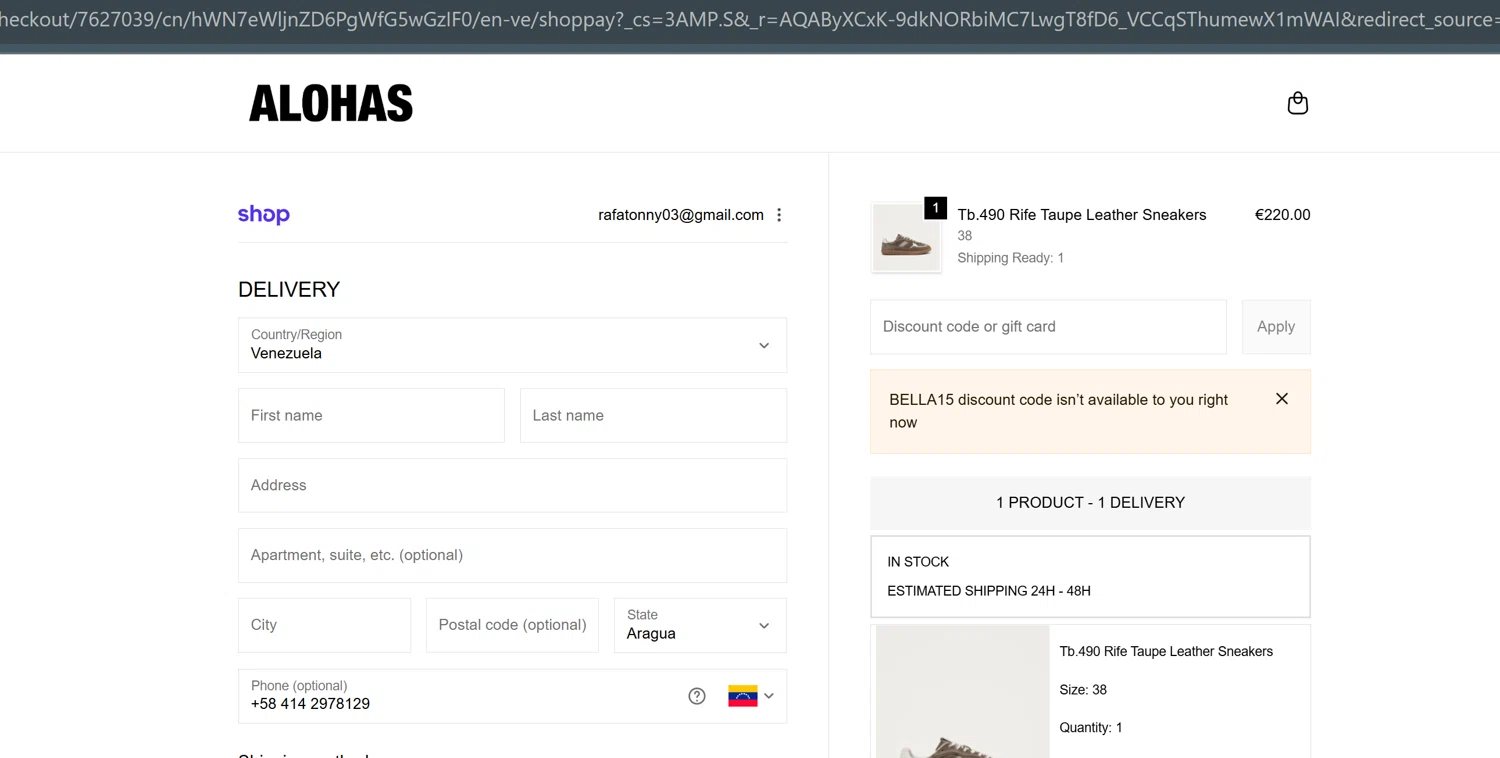Click the 1 PRODUCT - 1 DELIVERY banner
Screen dimensions: 1500x758
point(1090,503)
